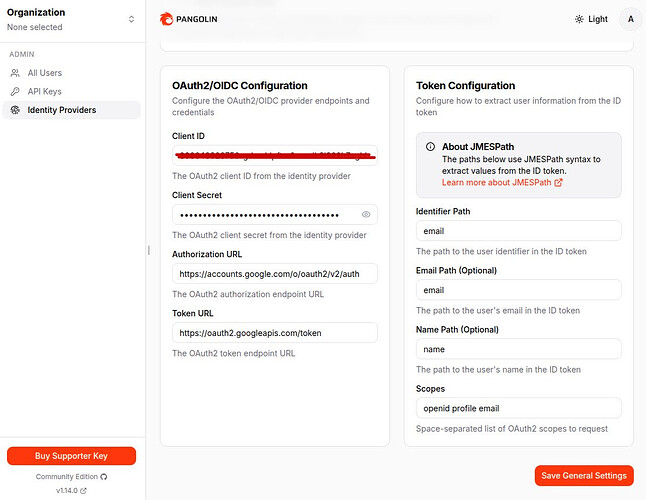This screenshot has width=646, height=500.
Task: Click the Save General Settings button
Action: (584, 475)
